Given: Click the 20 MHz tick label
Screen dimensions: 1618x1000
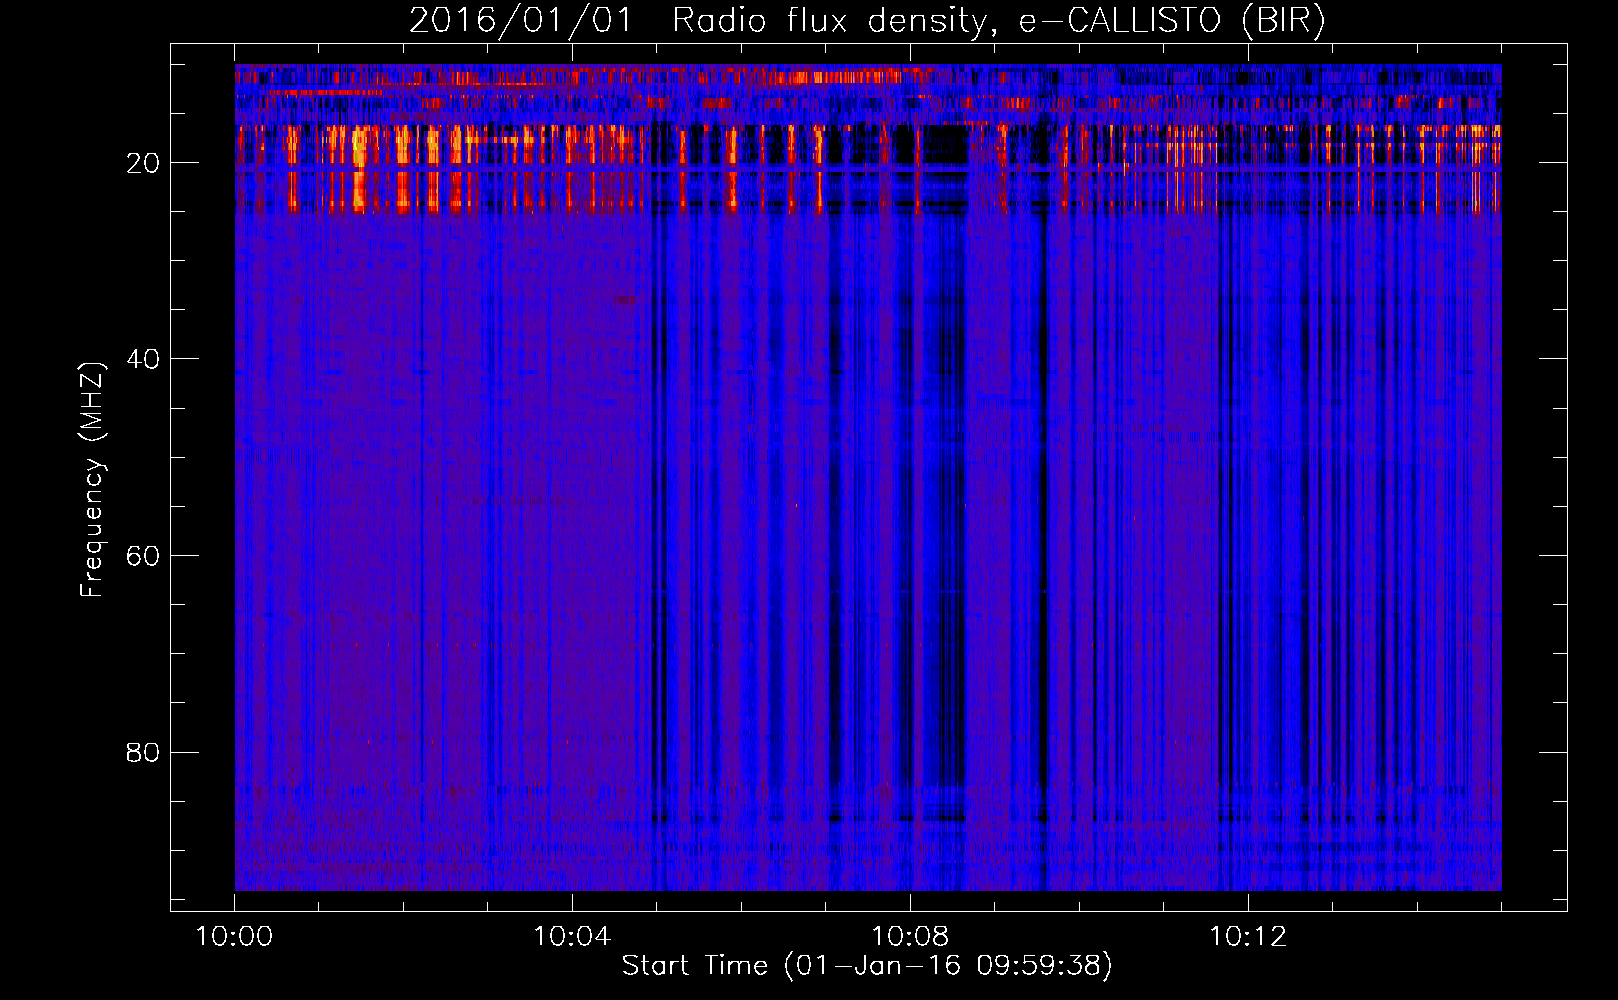Looking at the screenshot, I should coord(143,163).
